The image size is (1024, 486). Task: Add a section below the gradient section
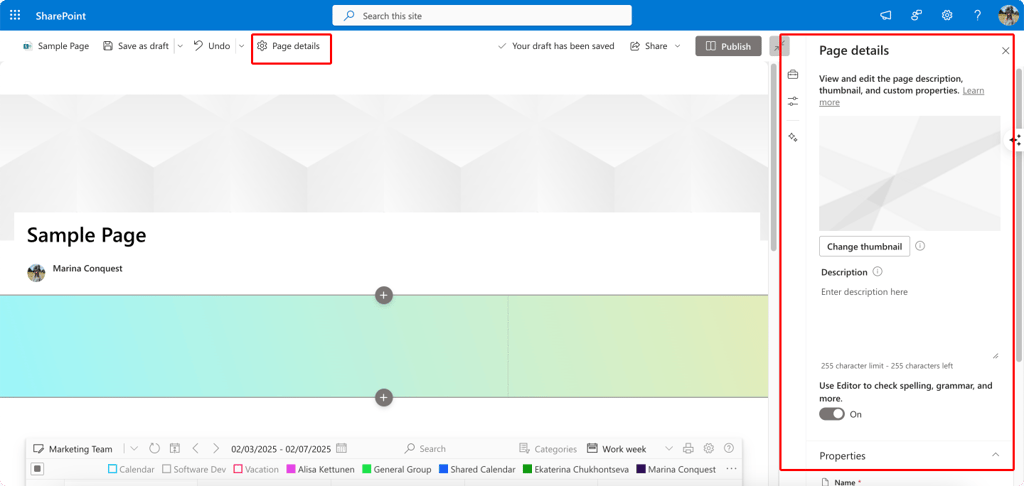(384, 397)
